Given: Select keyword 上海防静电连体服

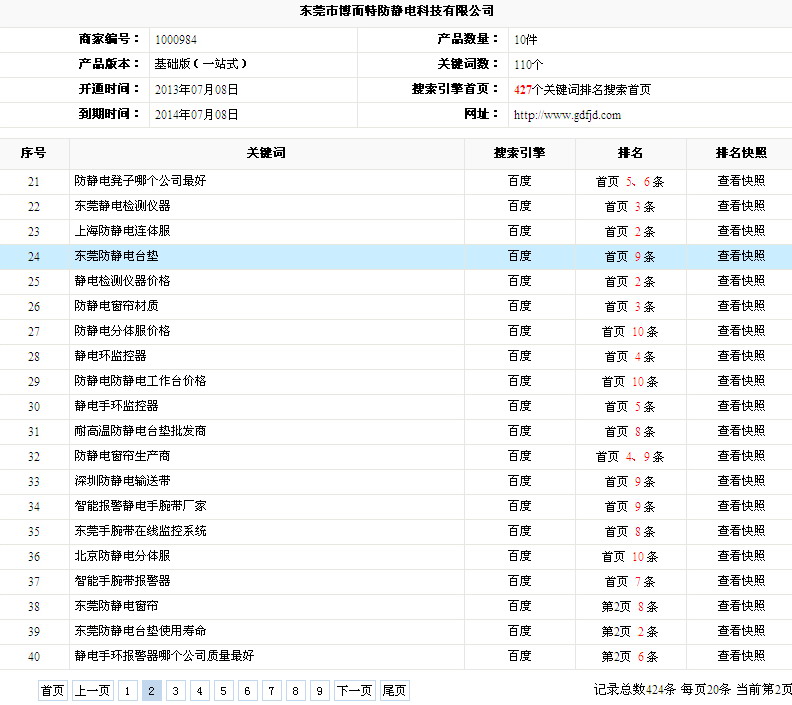Looking at the screenshot, I should click(x=122, y=231).
